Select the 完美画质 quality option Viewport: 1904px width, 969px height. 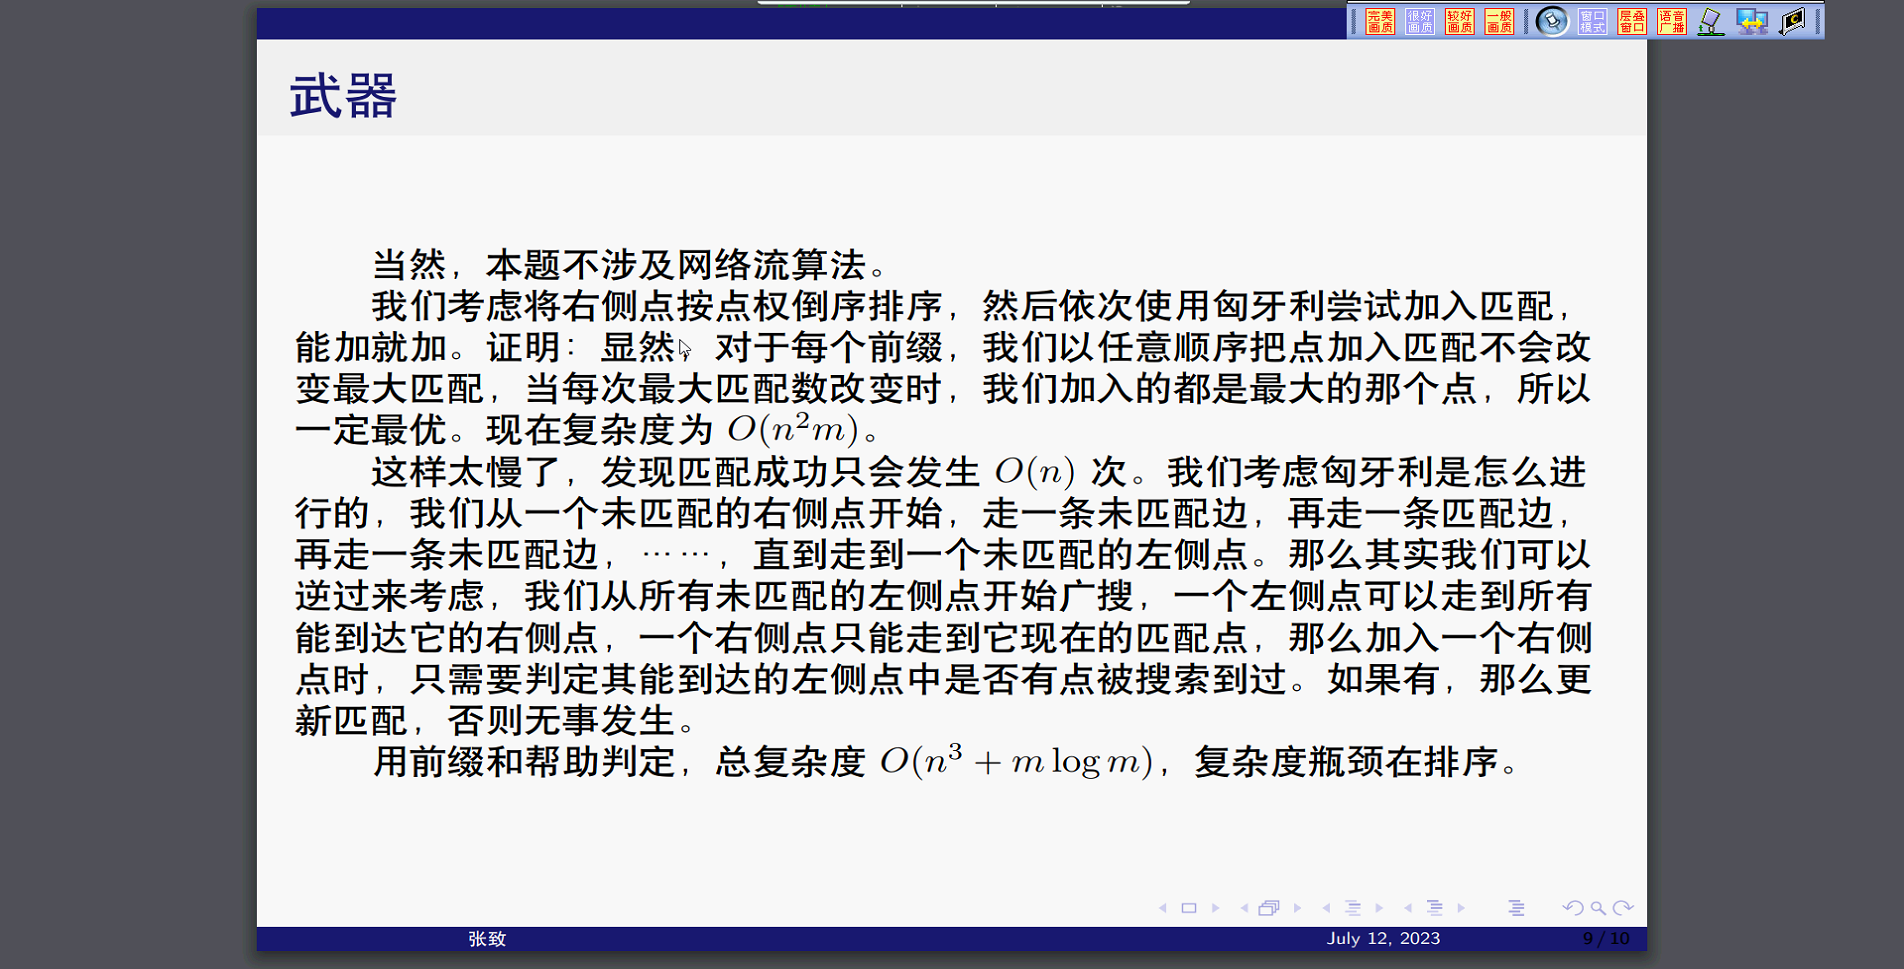pos(1380,21)
